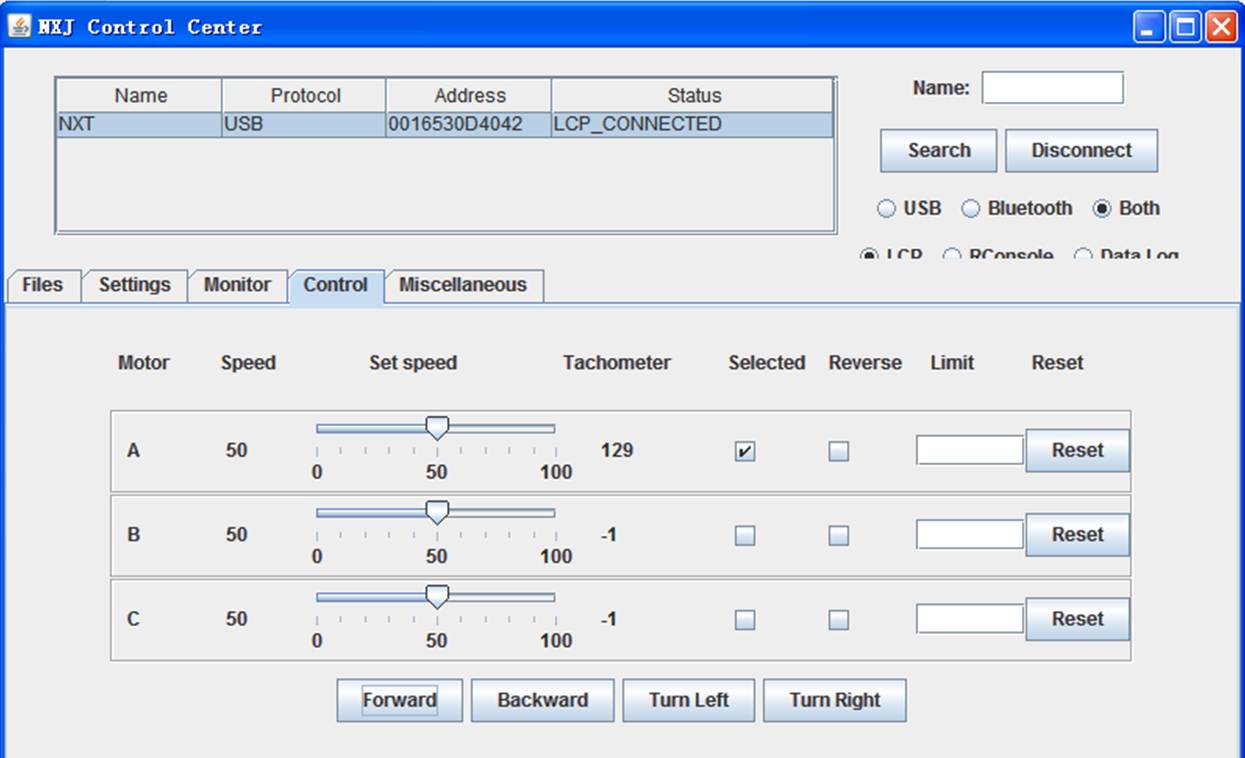Click the Set speed column heading
Screen dimensions: 1245x758
pyautogui.click(x=413, y=363)
